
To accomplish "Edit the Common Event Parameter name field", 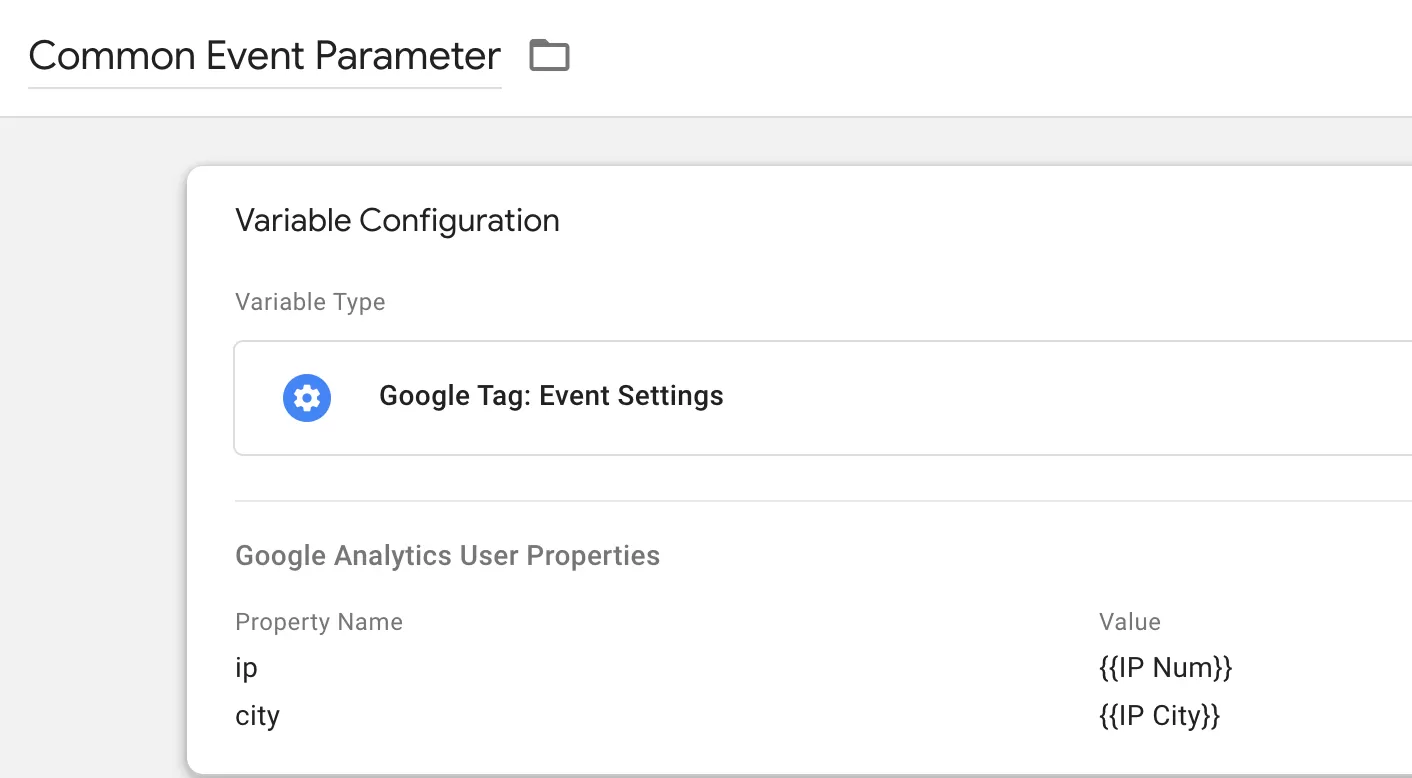I will (x=264, y=56).
